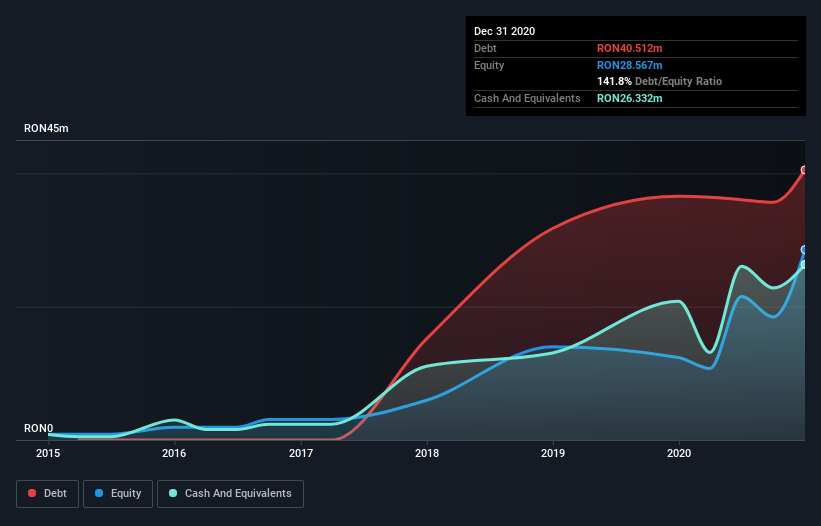Viewport: 821px width, 526px height.
Task: Select the 2018 axis label
Action: (x=427, y=453)
